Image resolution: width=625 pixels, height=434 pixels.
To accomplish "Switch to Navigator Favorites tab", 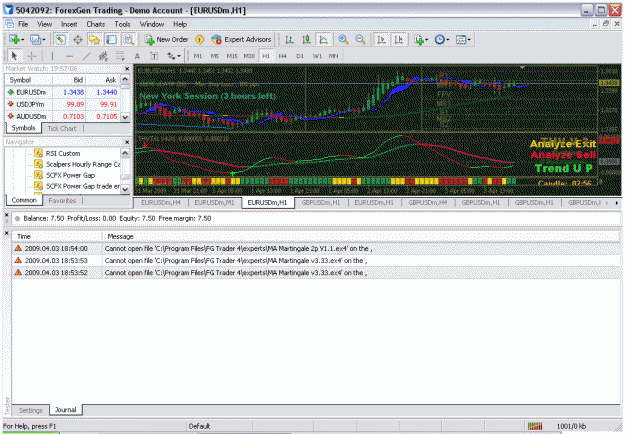I will click(x=62, y=200).
